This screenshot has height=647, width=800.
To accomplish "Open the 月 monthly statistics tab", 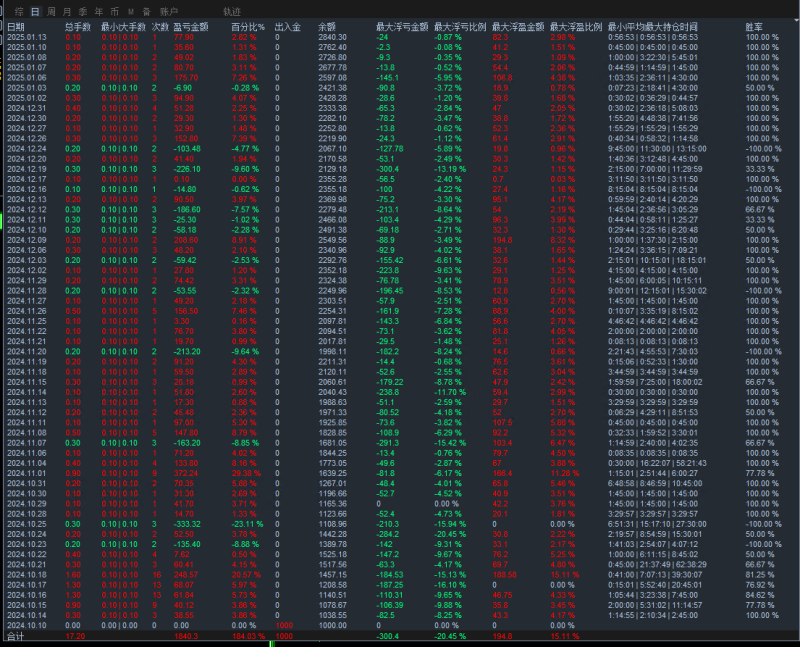I will (68, 10).
